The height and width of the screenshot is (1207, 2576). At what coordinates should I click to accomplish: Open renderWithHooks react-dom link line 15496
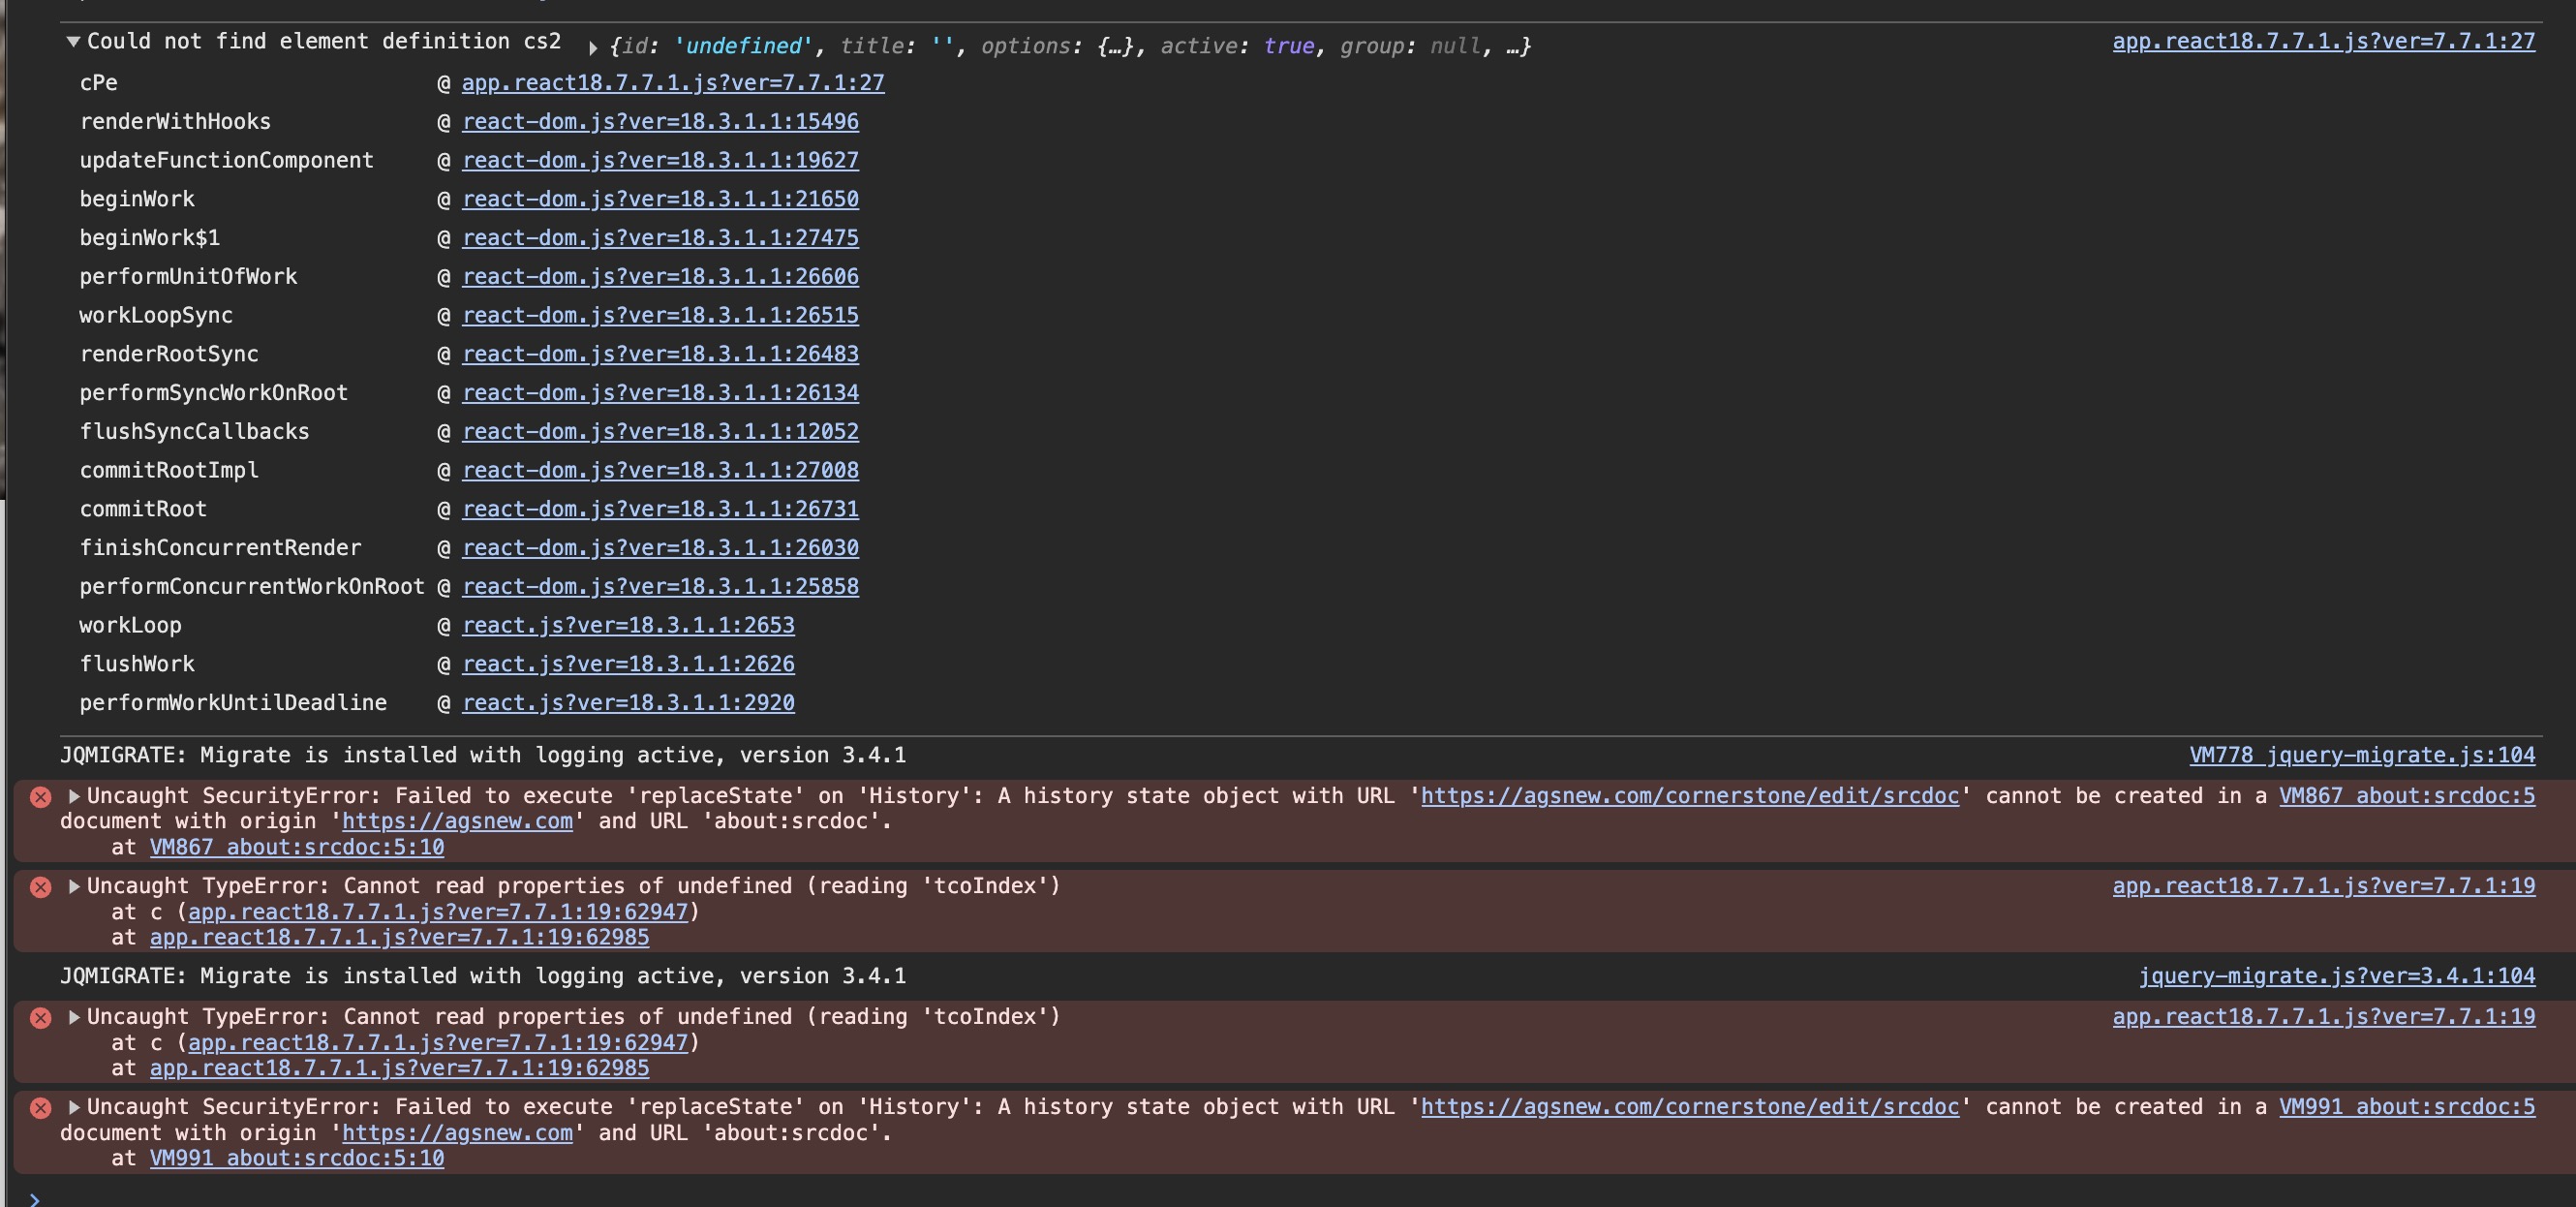[660, 122]
